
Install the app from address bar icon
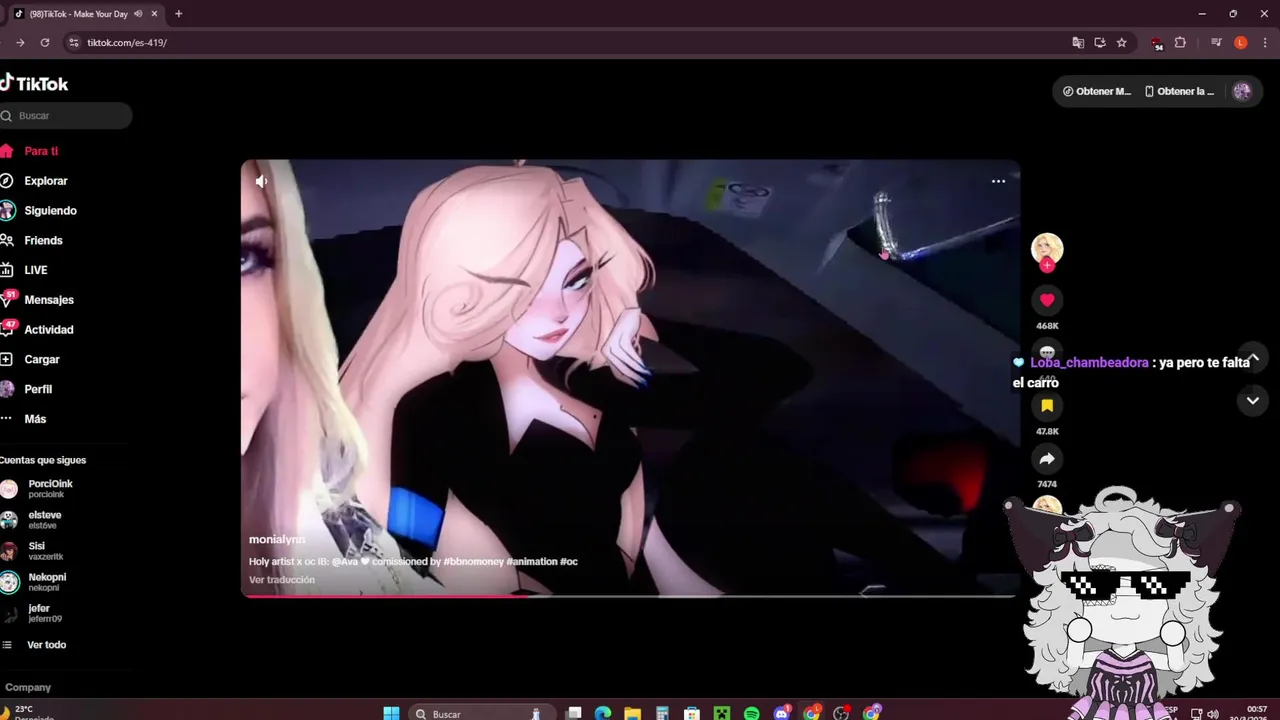point(1100,43)
